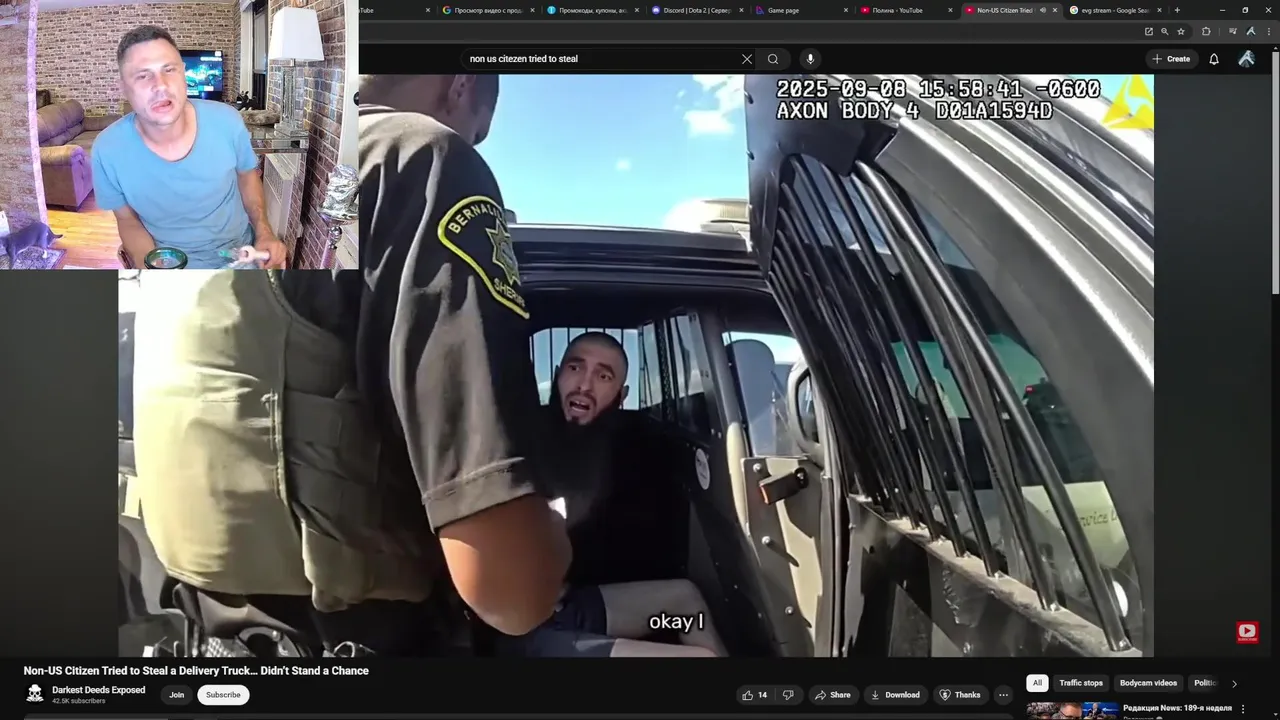Open options for 'Редакция News' suggested video
Image resolution: width=1280 pixels, height=720 pixels.
(1243, 709)
